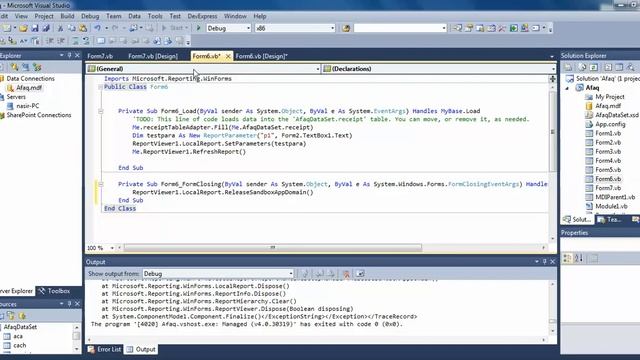Click the green Start Page toolbar icon

click(513, 28)
